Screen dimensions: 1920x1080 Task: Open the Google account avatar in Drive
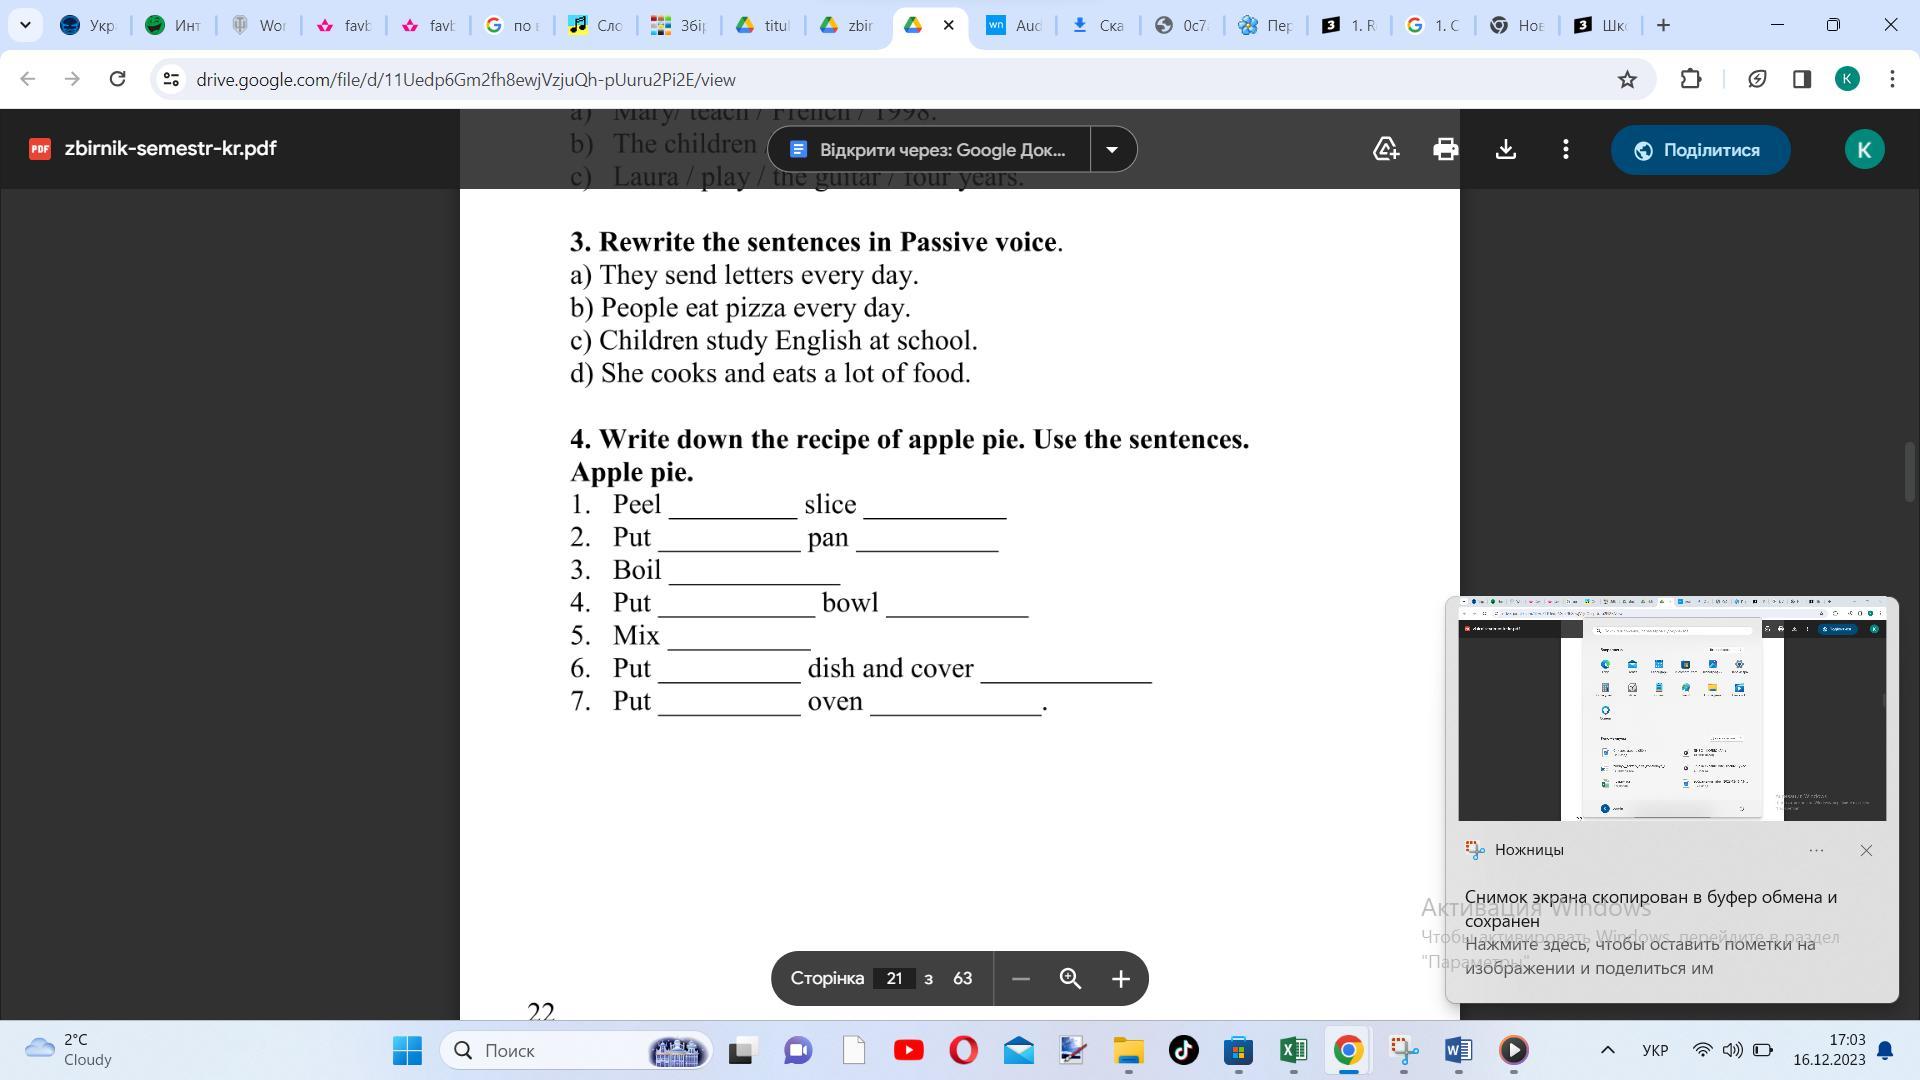click(x=1864, y=150)
